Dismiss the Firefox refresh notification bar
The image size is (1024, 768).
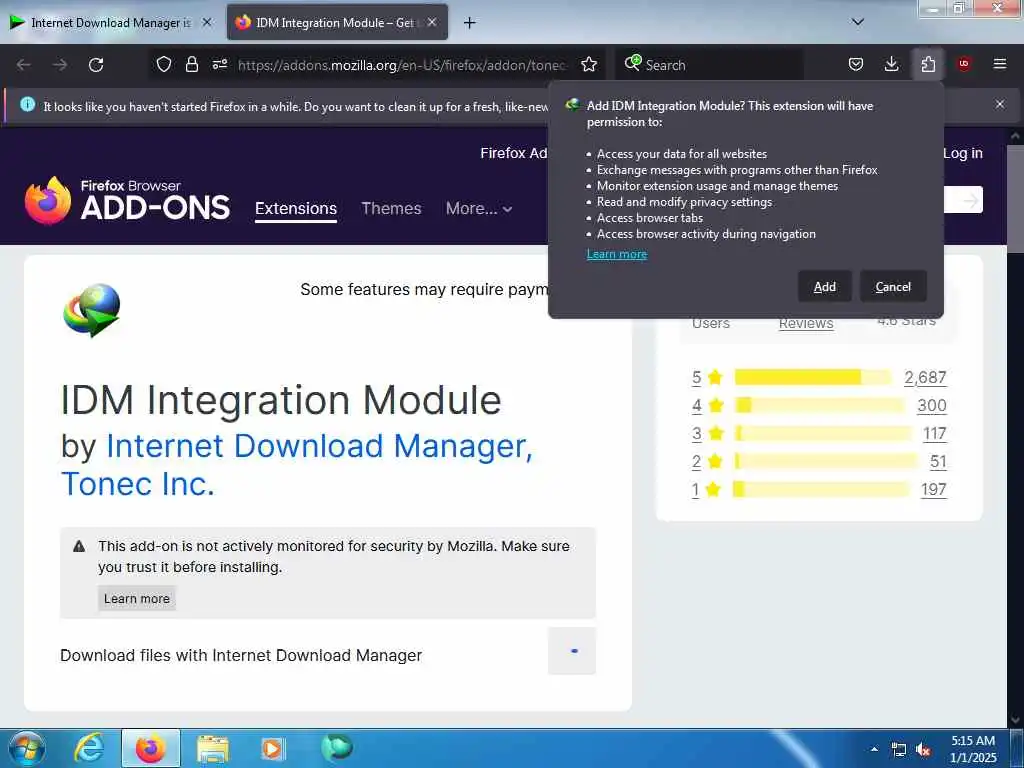coord(1000,104)
